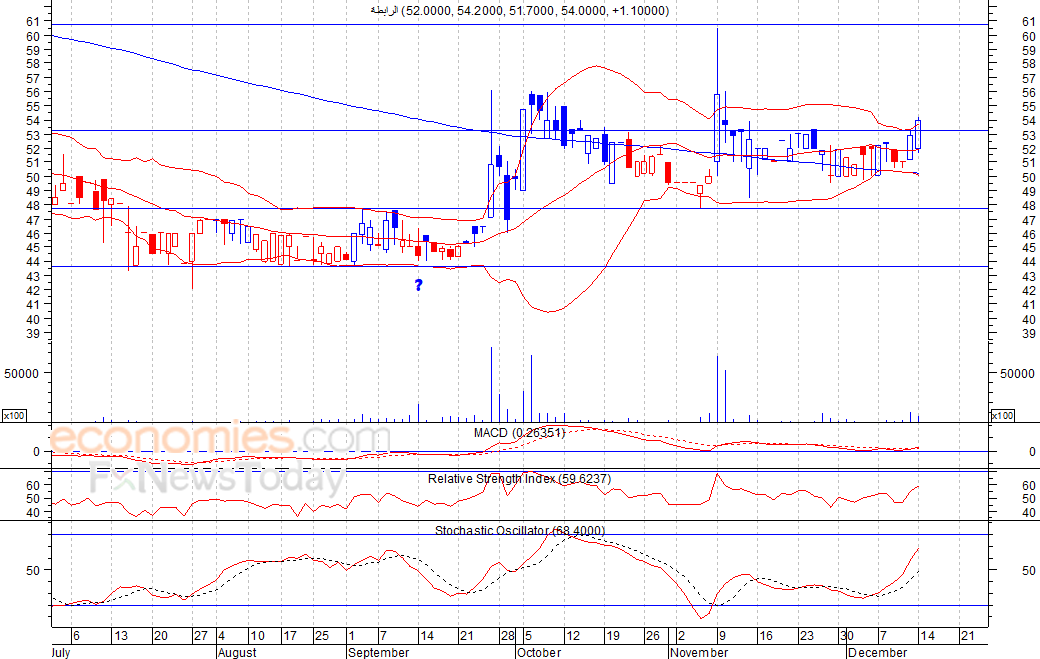Click the 50000 volume label on left axis

pyautogui.click(x=22, y=373)
